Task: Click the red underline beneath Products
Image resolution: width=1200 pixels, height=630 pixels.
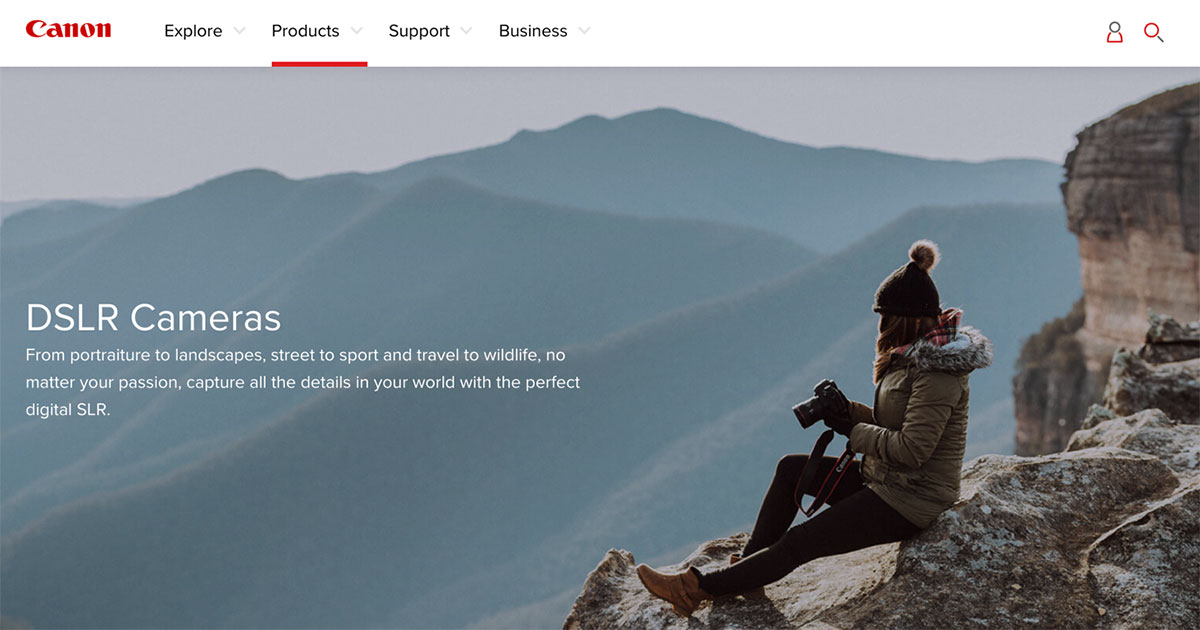Action: 319,64
